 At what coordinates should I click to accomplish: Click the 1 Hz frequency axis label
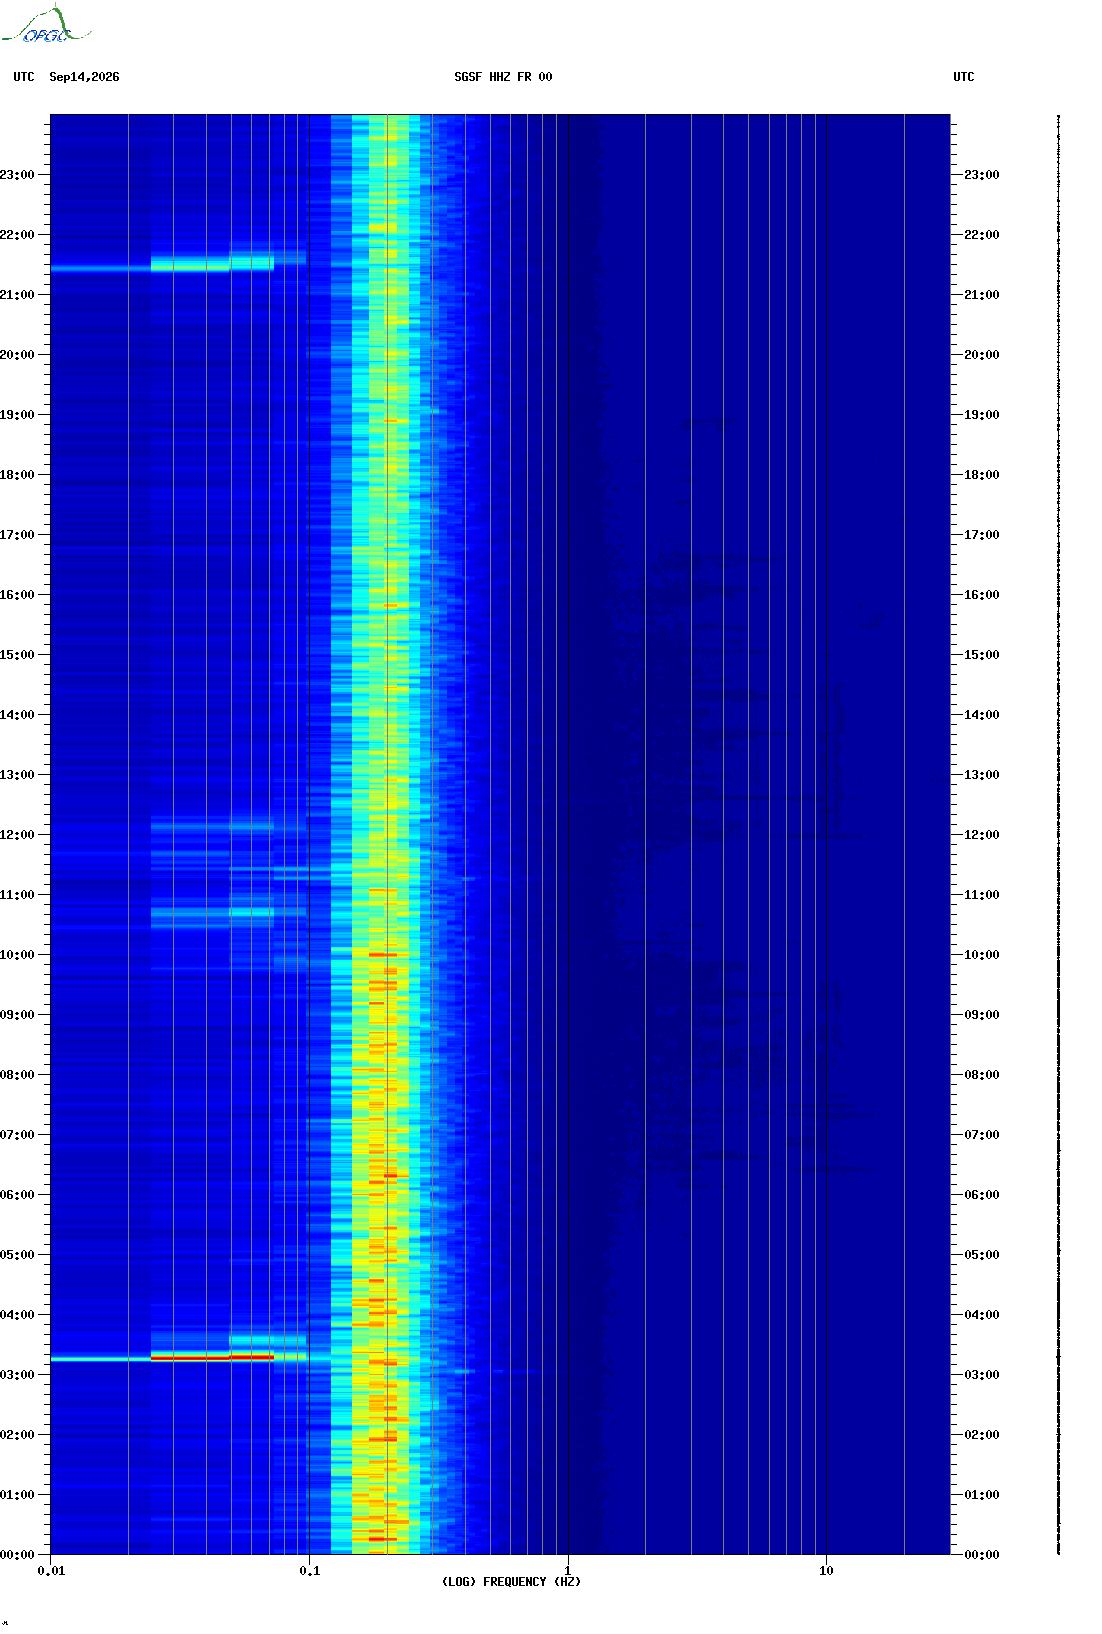tap(568, 1571)
